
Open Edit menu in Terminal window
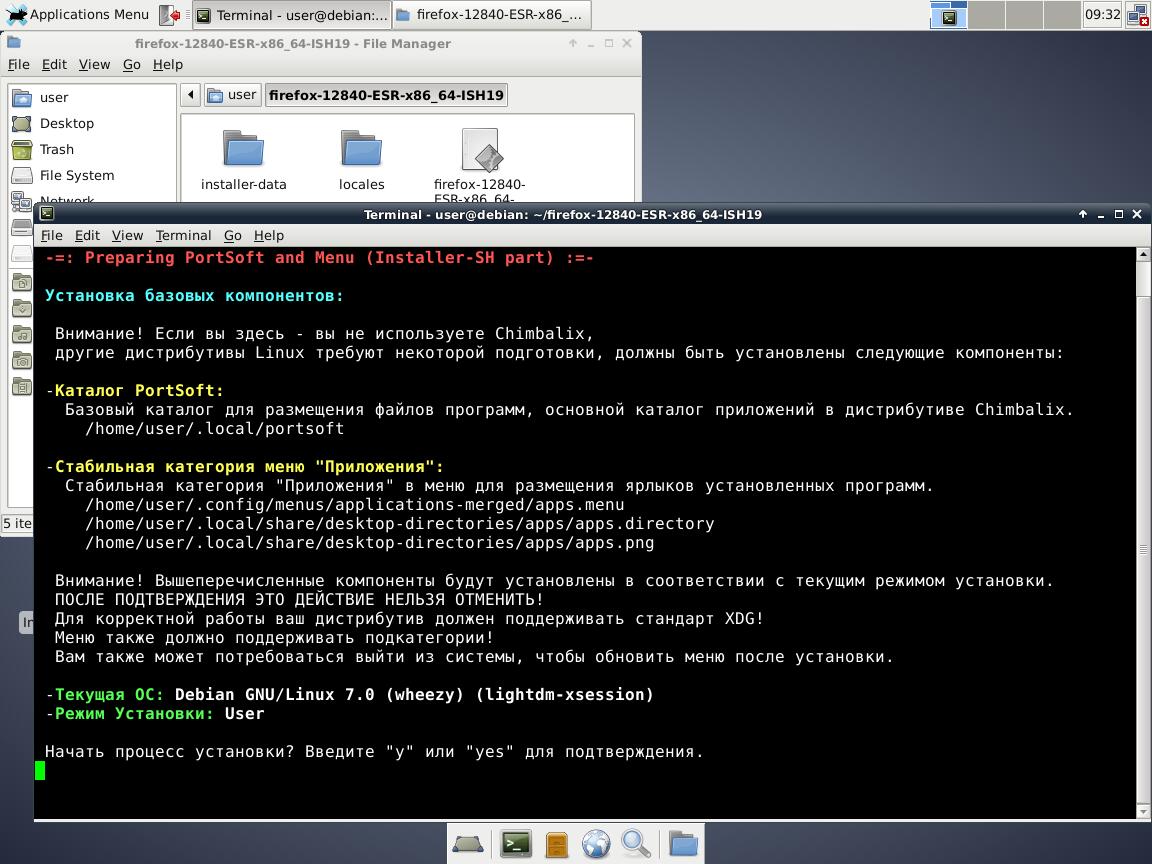pyautogui.click(x=87, y=235)
